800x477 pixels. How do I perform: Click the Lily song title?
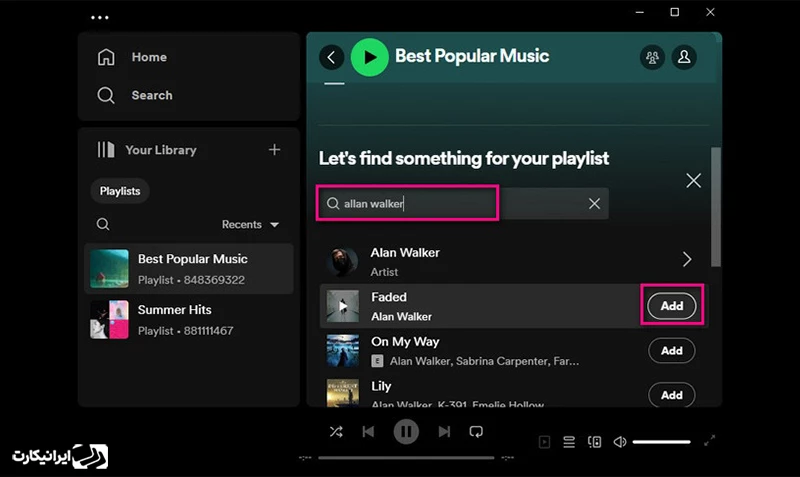pyautogui.click(x=381, y=386)
